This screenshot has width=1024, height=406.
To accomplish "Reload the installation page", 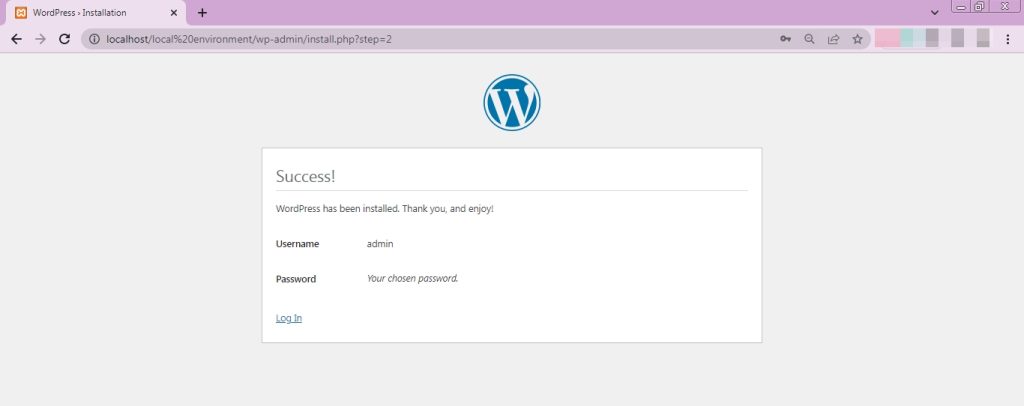I will [64, 39].
